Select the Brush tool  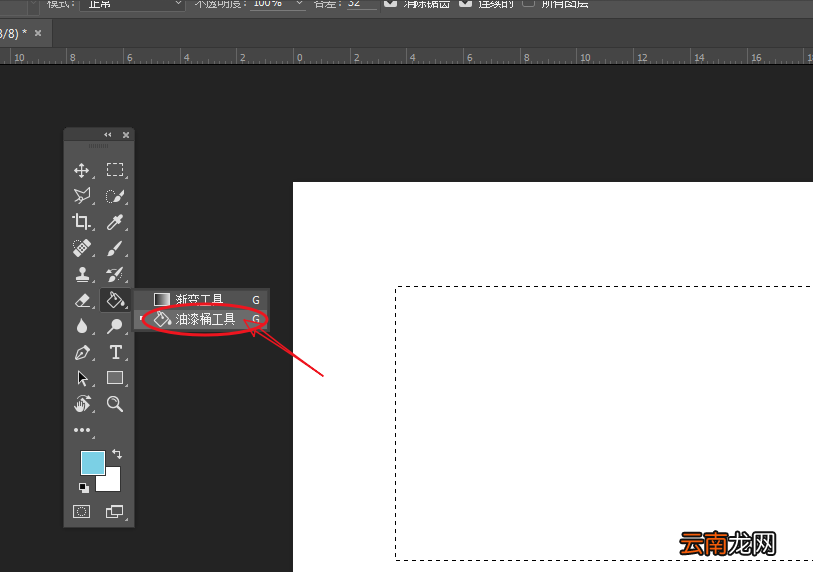click(115, 248)
